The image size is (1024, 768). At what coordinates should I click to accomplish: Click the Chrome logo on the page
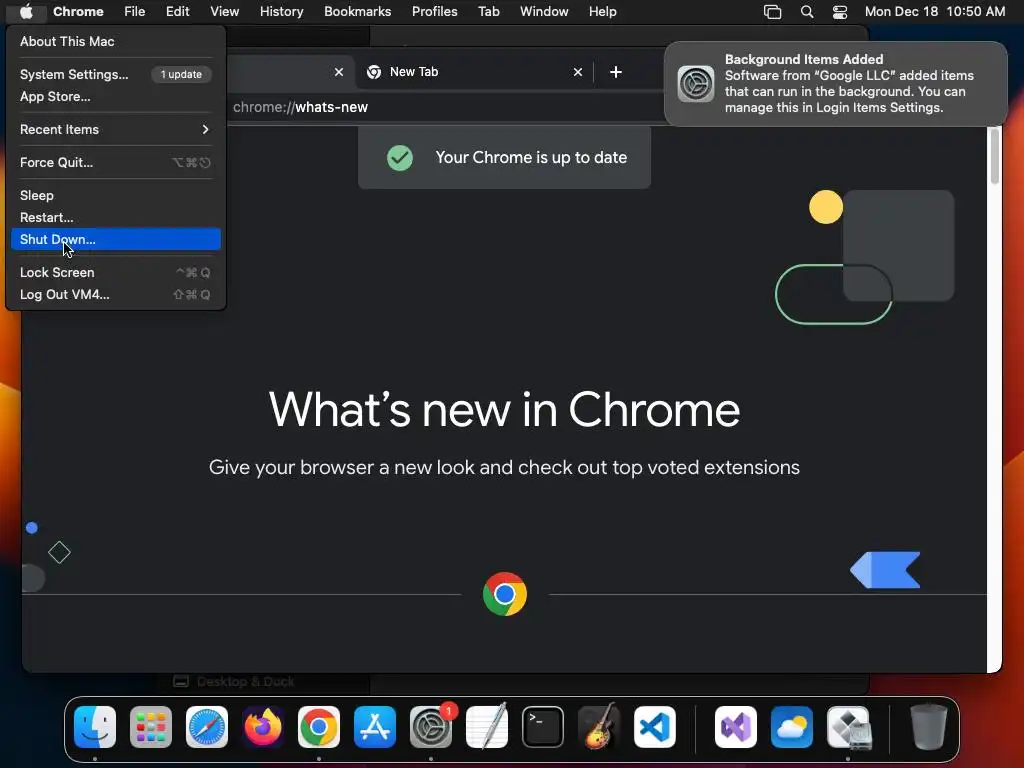(505, 594)
